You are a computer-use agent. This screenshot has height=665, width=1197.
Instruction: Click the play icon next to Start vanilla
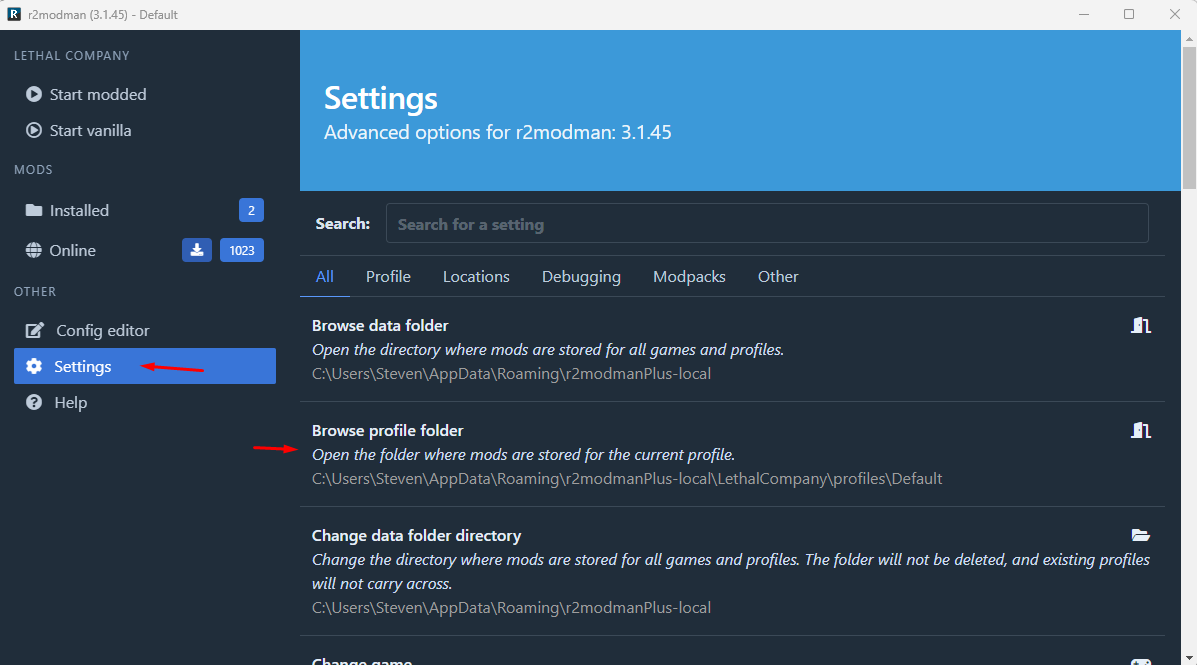33,130
